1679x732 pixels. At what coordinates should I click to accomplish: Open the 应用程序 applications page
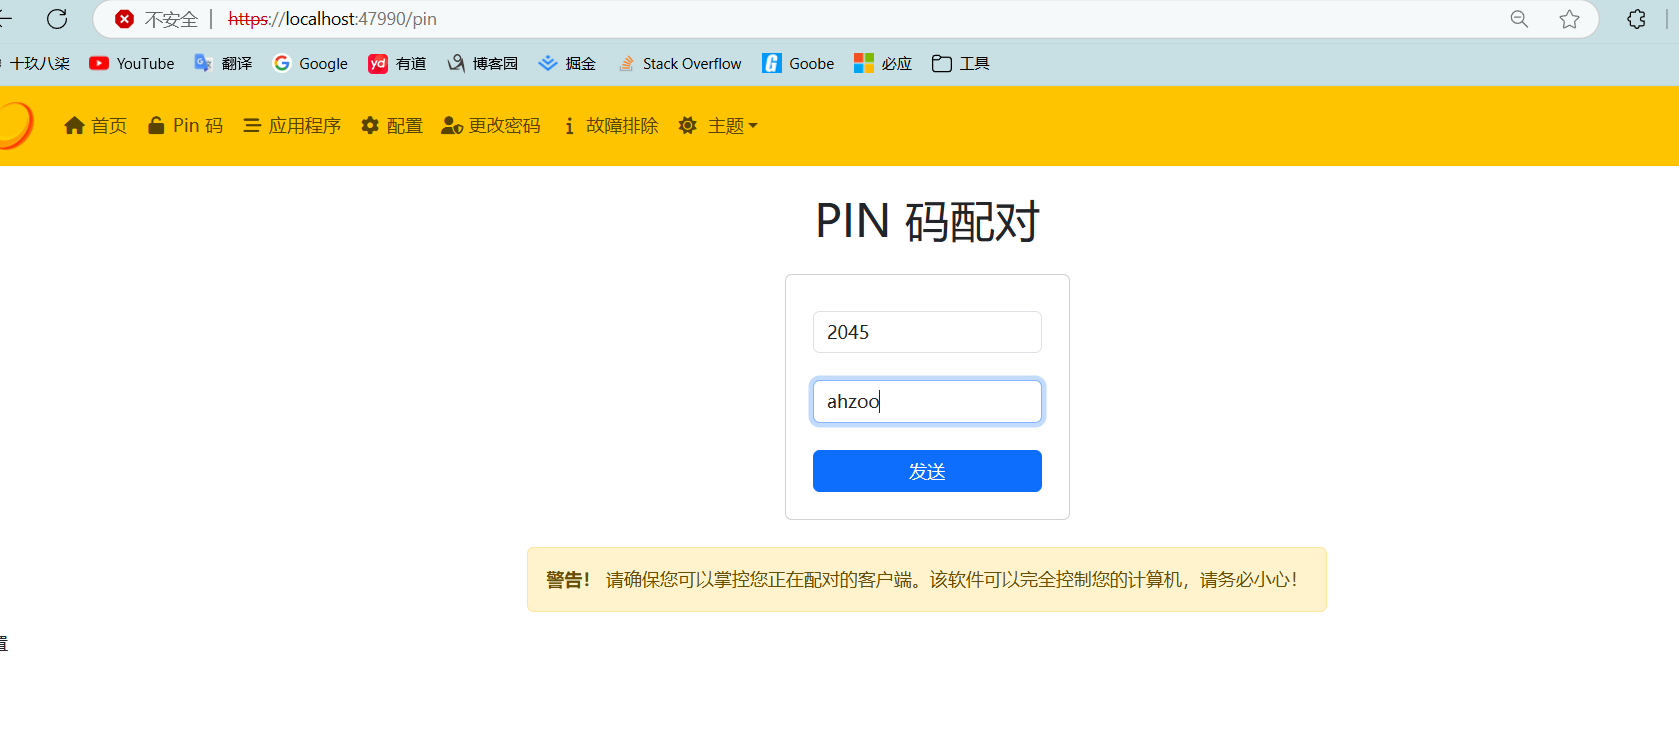(x=292, y=126)
